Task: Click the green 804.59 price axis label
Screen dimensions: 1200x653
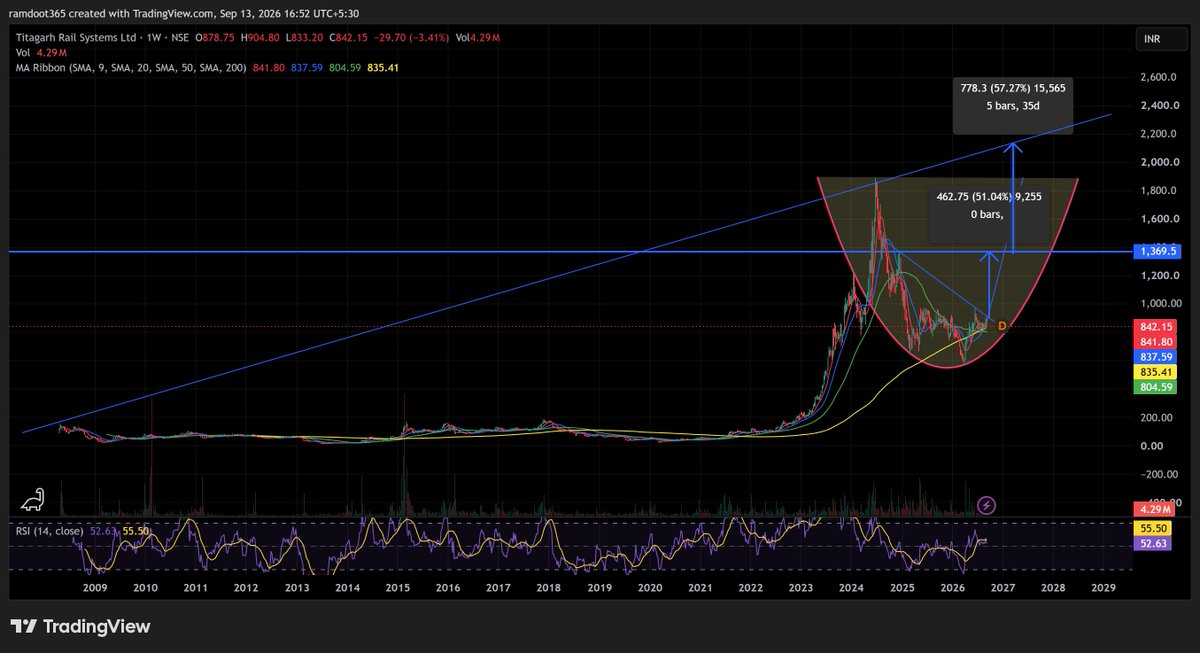Action: coord(1154,387)
